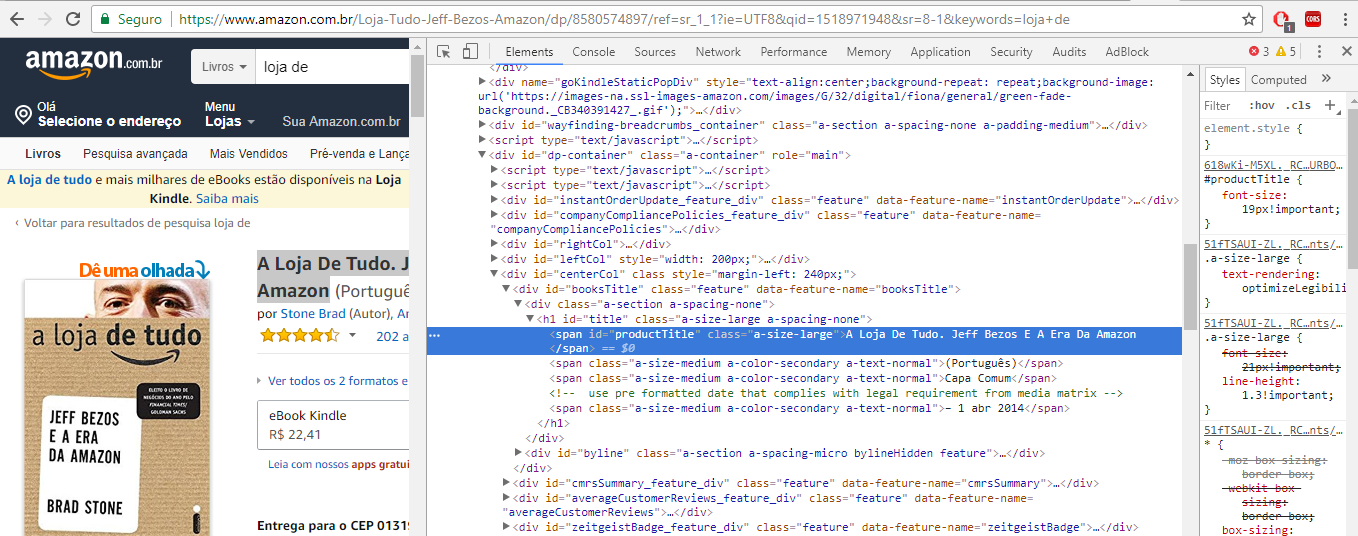Click the Saiba mais link
Viewport: 1358px width, 536px height.
227,199
